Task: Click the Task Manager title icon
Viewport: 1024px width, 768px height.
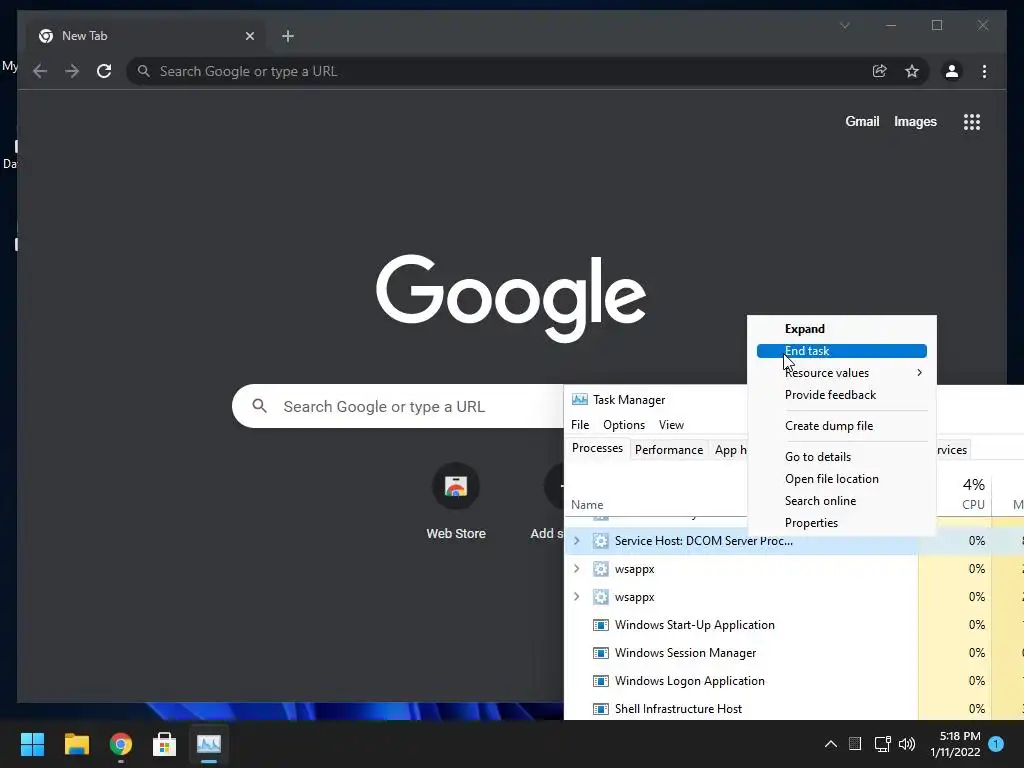Action: pyautogui.click(x=579, y=400)
